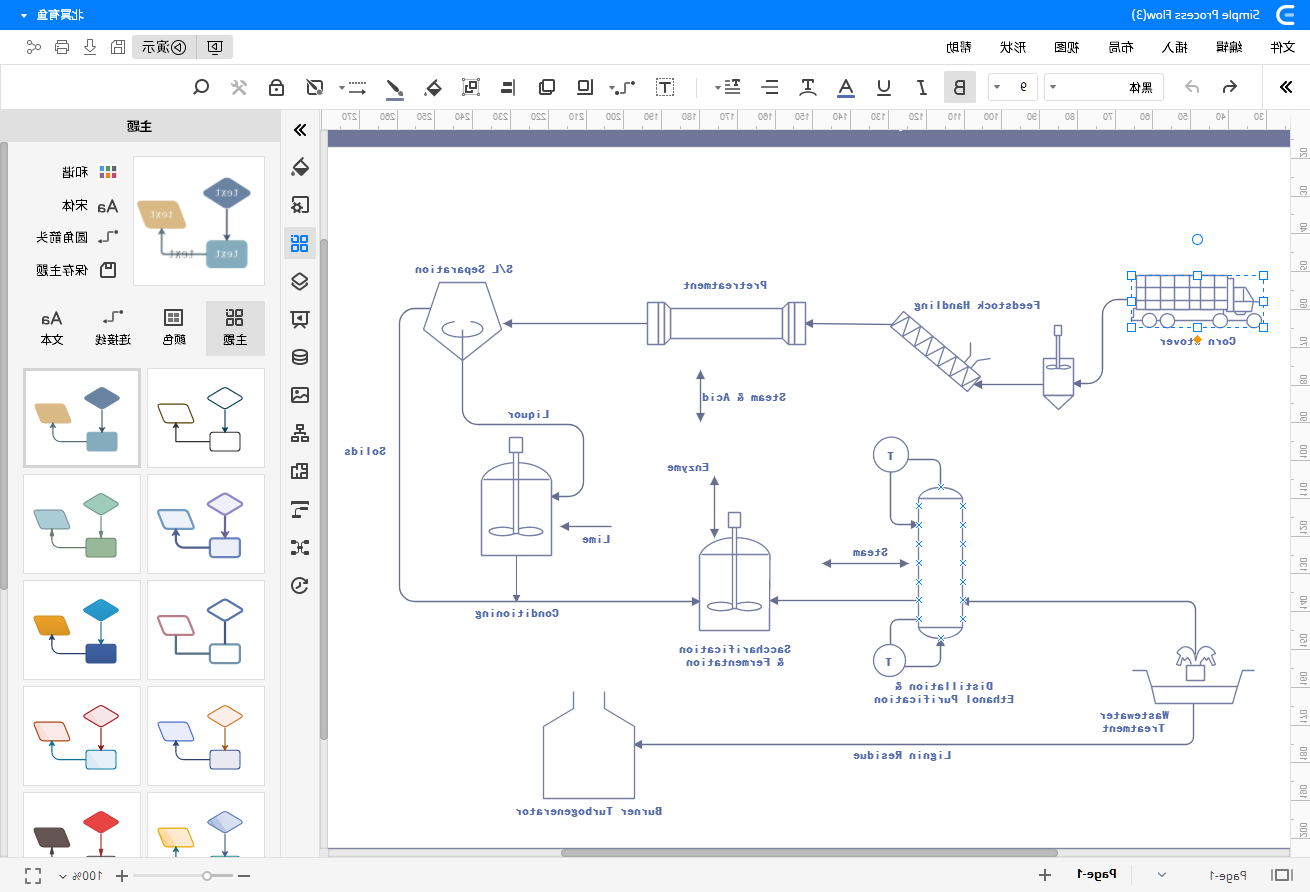Open the line arrow style dropdown
Image resolution: width=1310 pixels, height=892 pixels.
point(353,87)
